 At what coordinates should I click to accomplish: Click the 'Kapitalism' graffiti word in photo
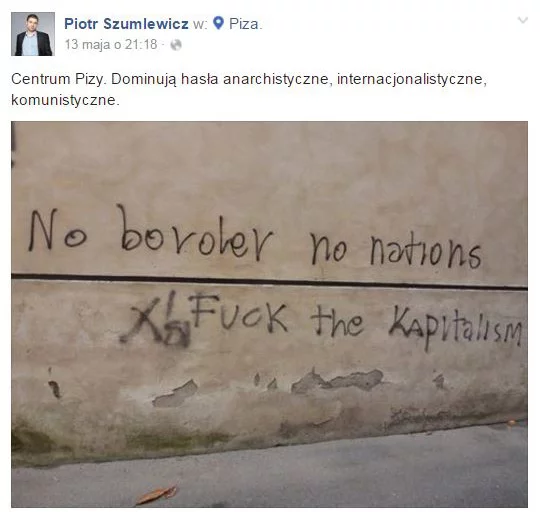pos(456,327)
